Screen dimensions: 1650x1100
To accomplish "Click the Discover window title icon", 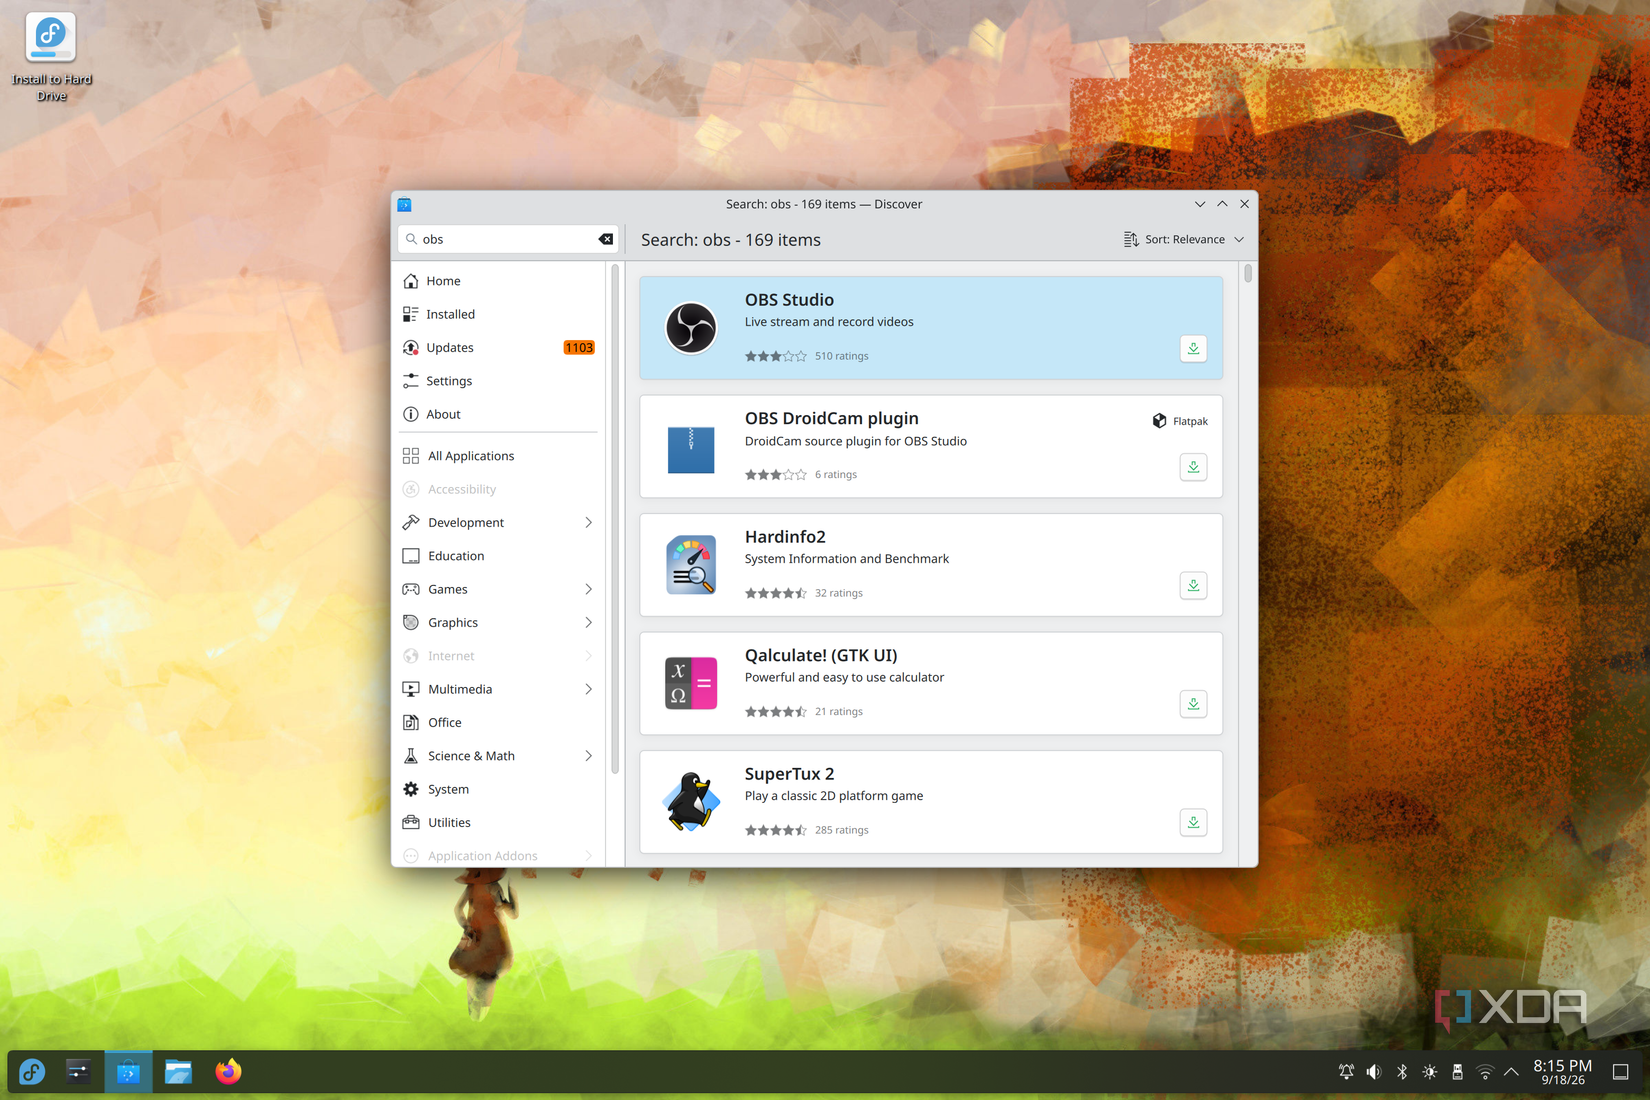I will (x=404, y=205).
